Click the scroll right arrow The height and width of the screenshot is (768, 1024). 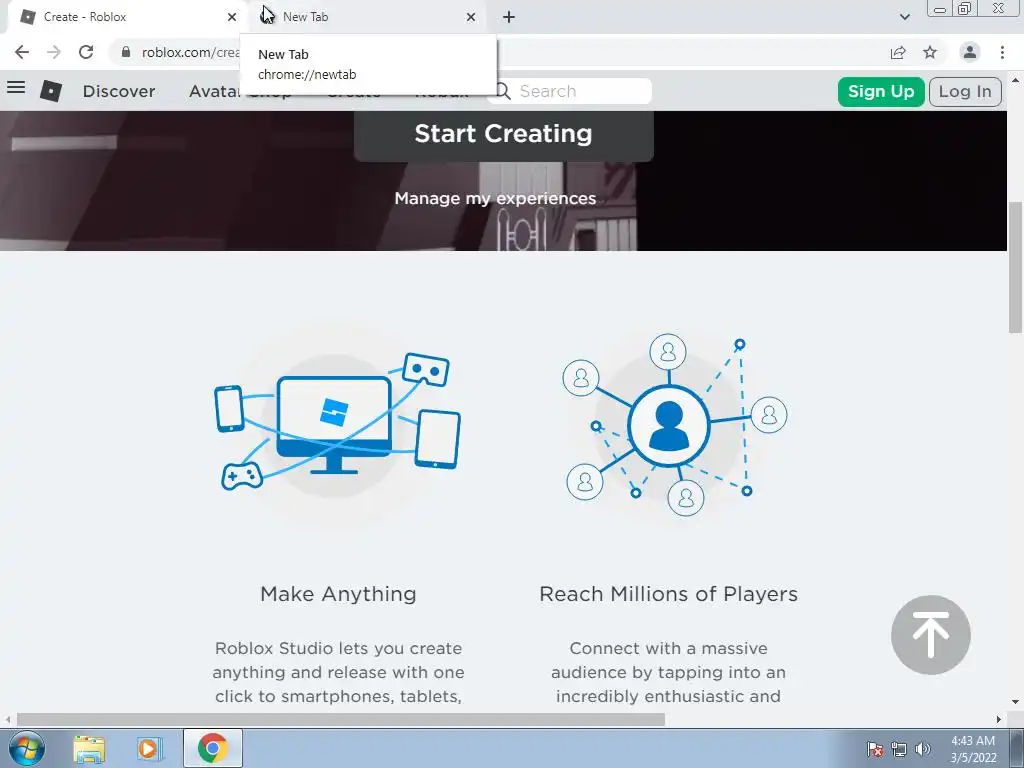[x=999, y=719]
